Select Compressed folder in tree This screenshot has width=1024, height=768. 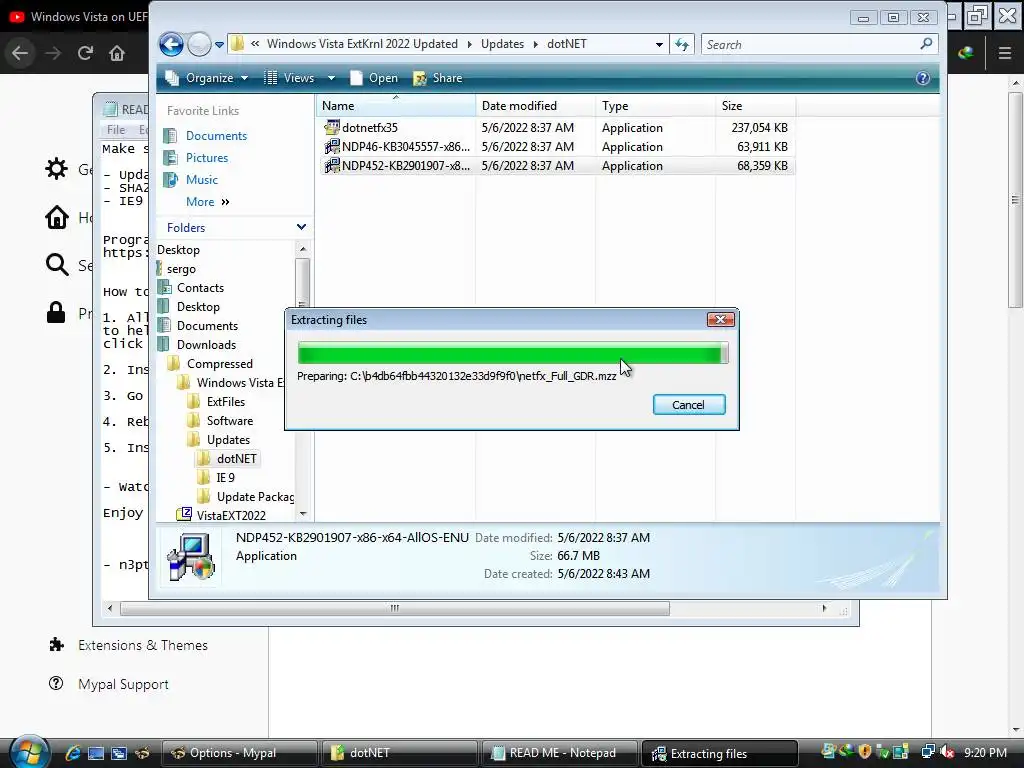(x=219, y=364)
